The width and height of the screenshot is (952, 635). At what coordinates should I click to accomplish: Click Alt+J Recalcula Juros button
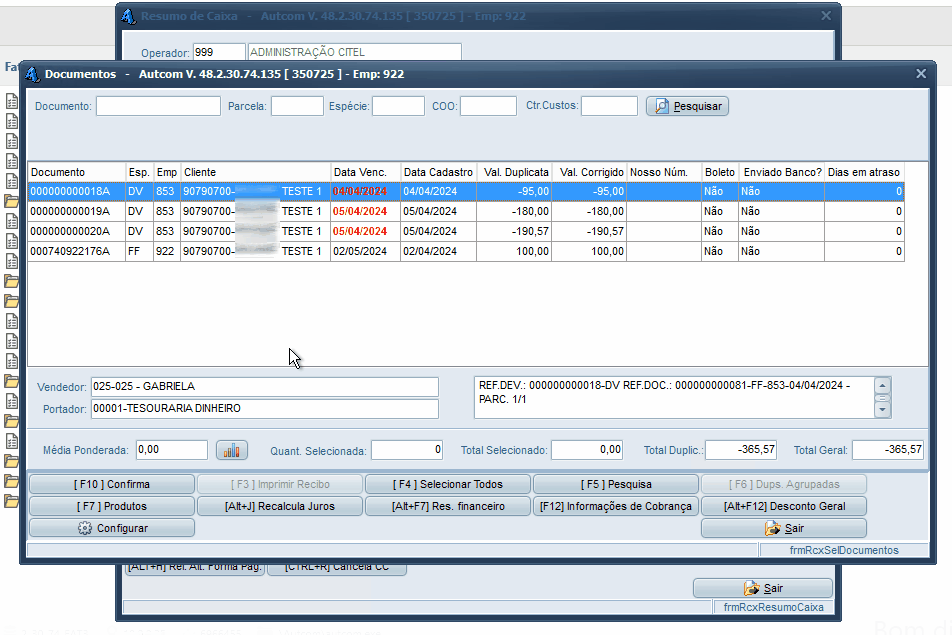point(280,506)
